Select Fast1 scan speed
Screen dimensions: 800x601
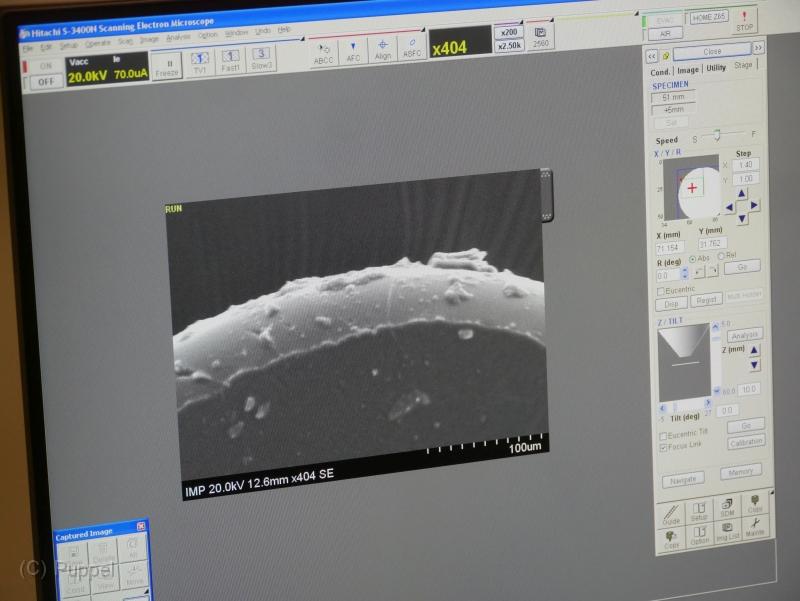(x=230, y=62)
